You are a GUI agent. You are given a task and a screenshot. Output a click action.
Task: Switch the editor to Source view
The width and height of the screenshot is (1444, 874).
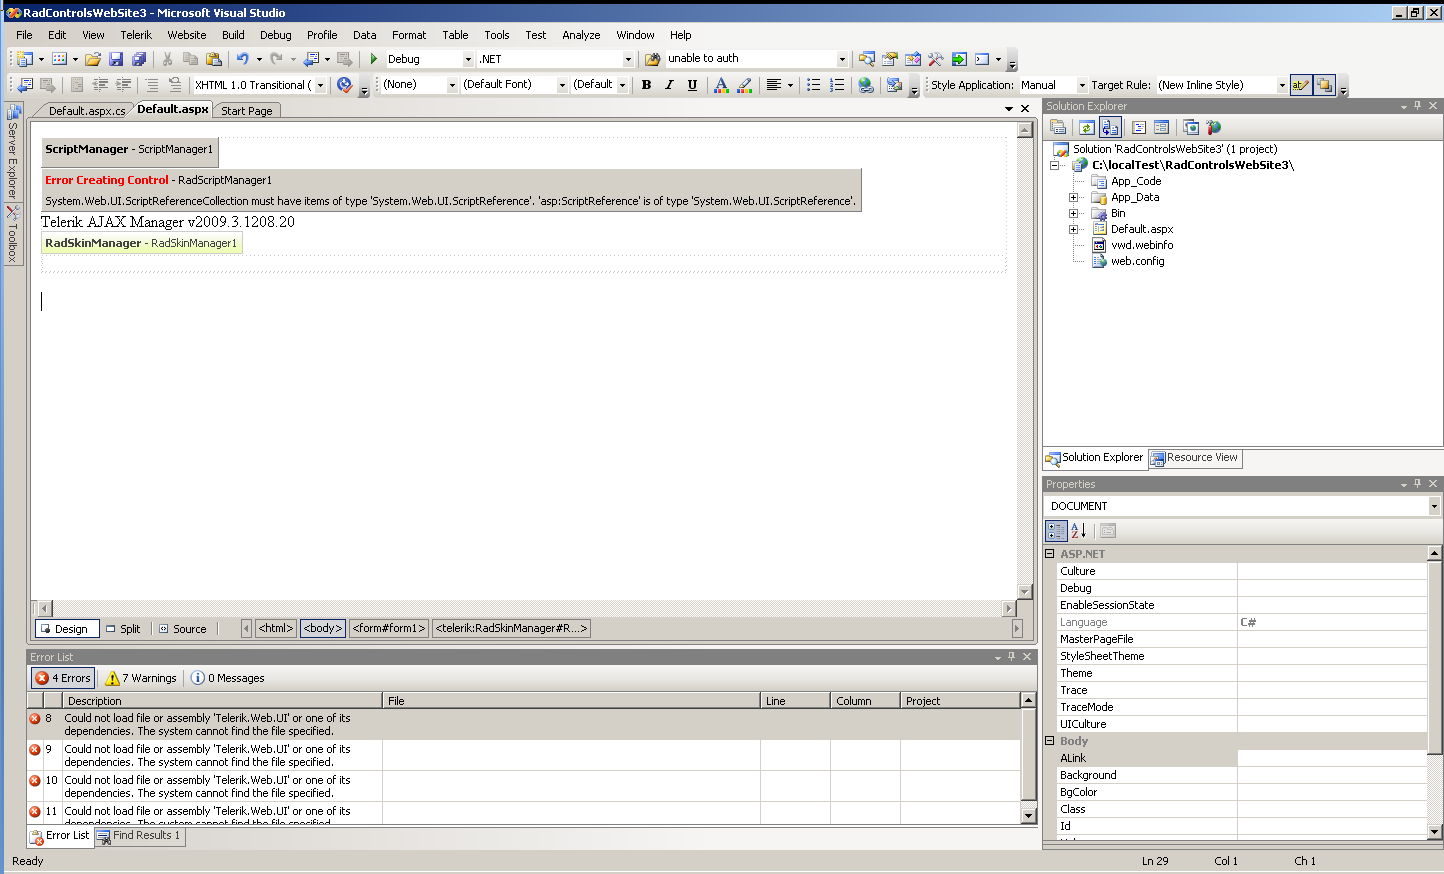point(183,629)
